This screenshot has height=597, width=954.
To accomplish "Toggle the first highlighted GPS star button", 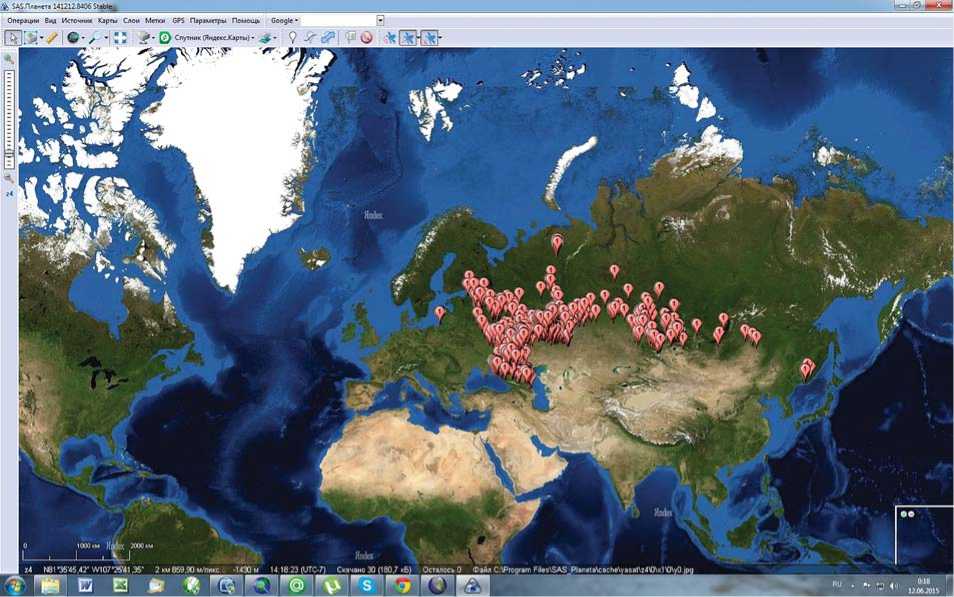I will (407, 37).
